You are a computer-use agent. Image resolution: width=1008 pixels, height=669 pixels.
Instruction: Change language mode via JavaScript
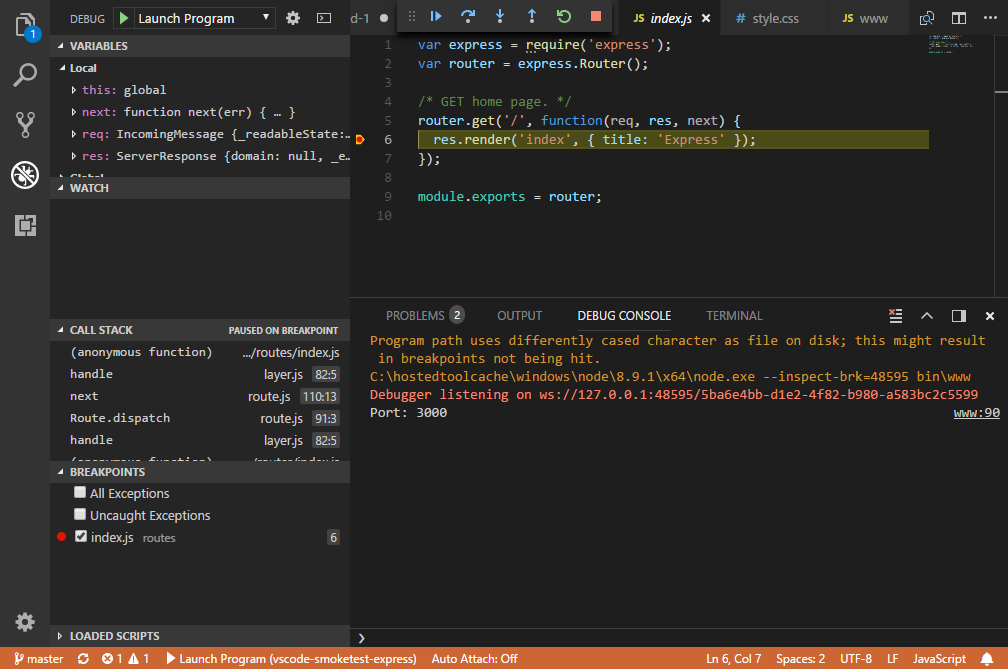pyautogui.click(x=939, y=659)
